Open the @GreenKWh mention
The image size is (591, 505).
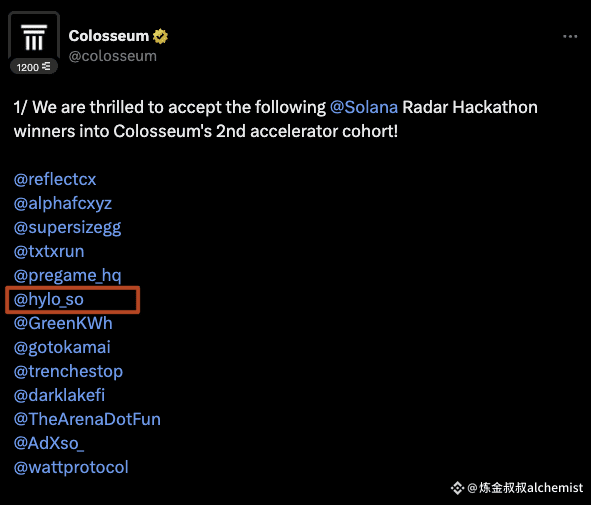pos(63,323)
